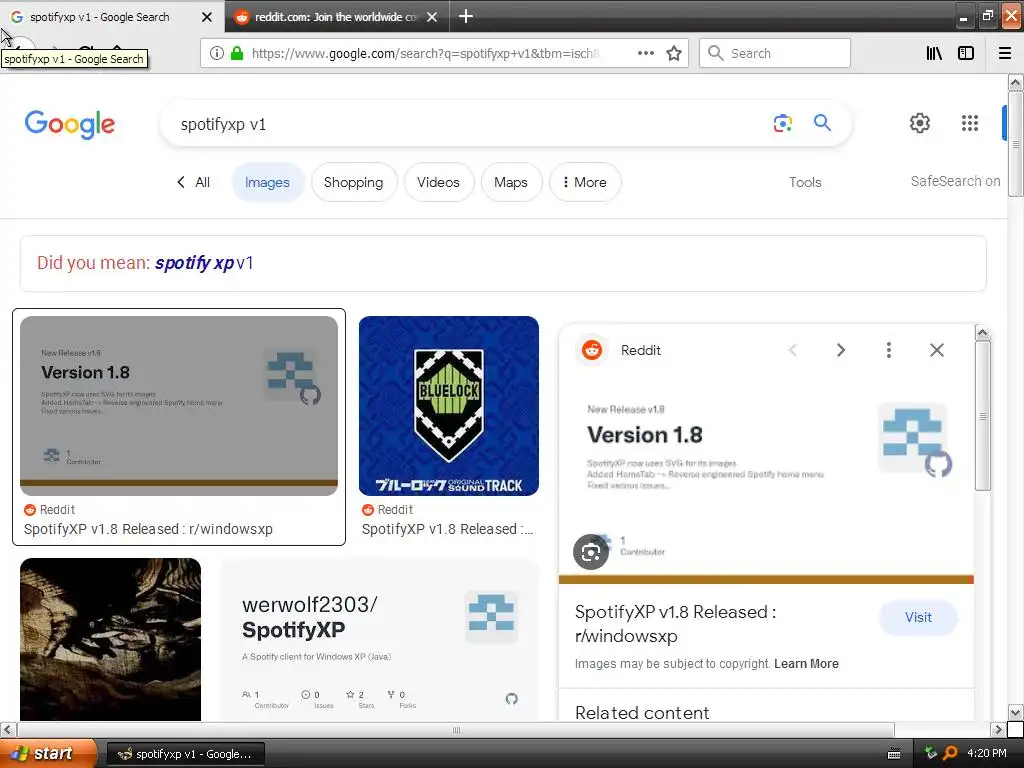The height and width of the screenshot is (768, 1024).
Task: Click keyboard icon in taskbar
Action: pos(894,754)
